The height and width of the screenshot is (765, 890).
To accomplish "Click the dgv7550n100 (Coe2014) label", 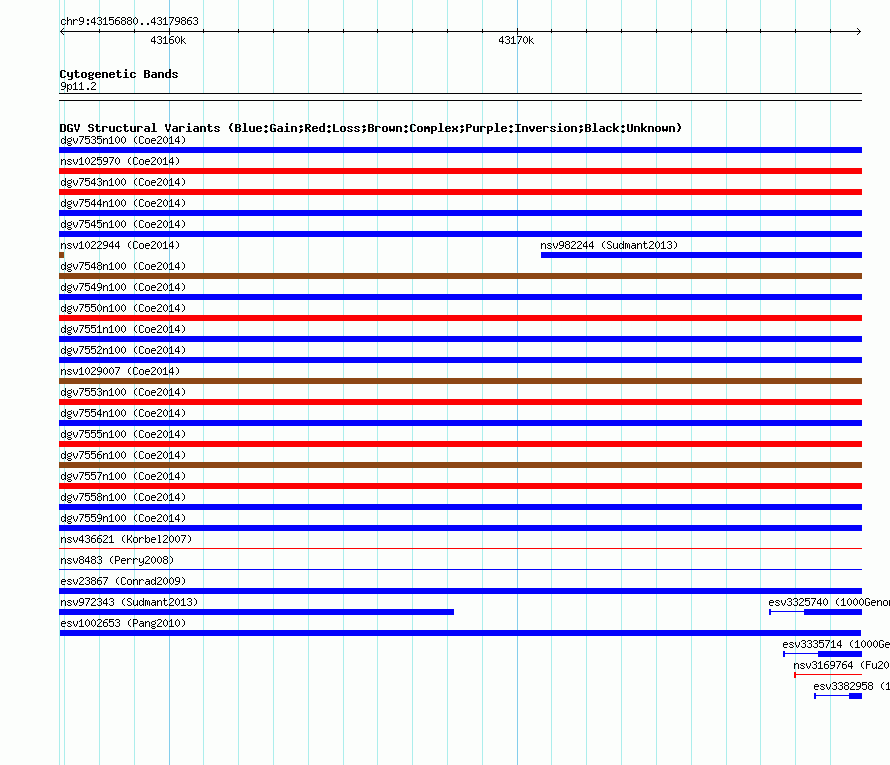I will pyautogui.click(x=123, y=308).
